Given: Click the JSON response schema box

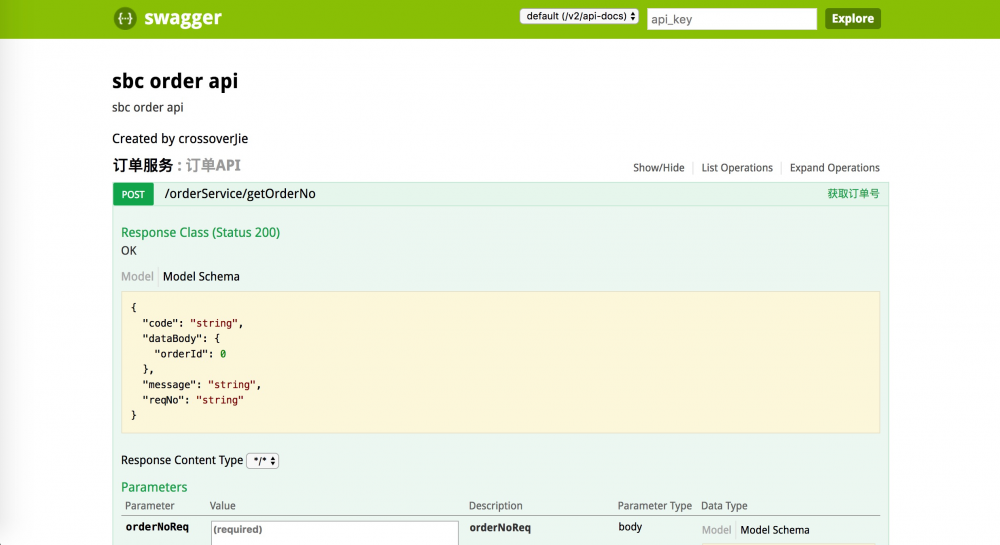Looking at the screenshot, I should (x=500, y=362).
